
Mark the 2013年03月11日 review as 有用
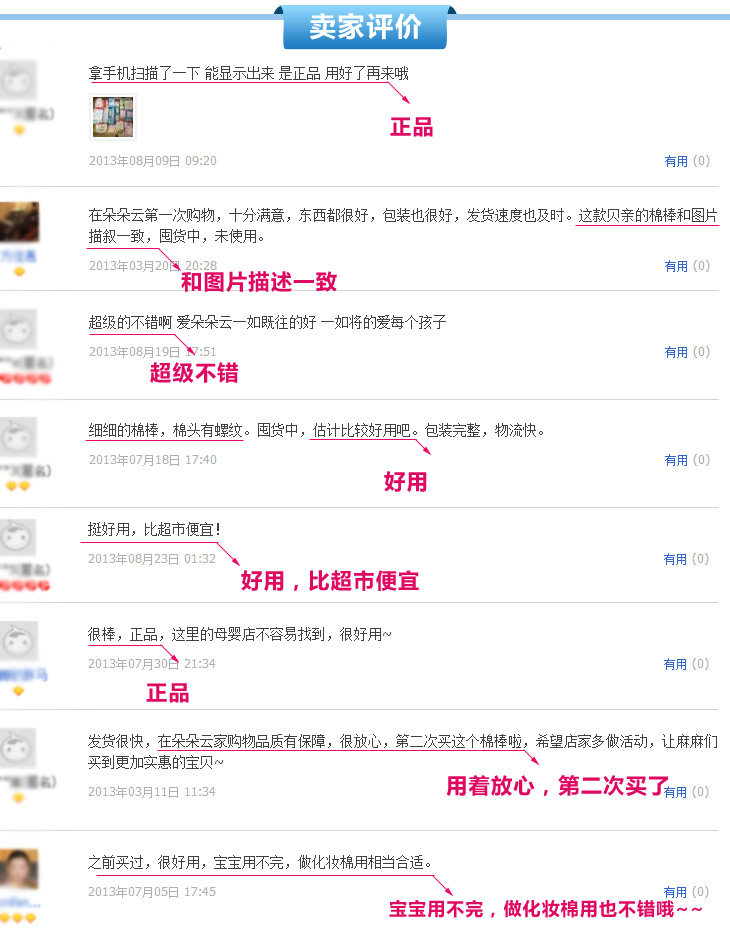[x=675, y=792]
